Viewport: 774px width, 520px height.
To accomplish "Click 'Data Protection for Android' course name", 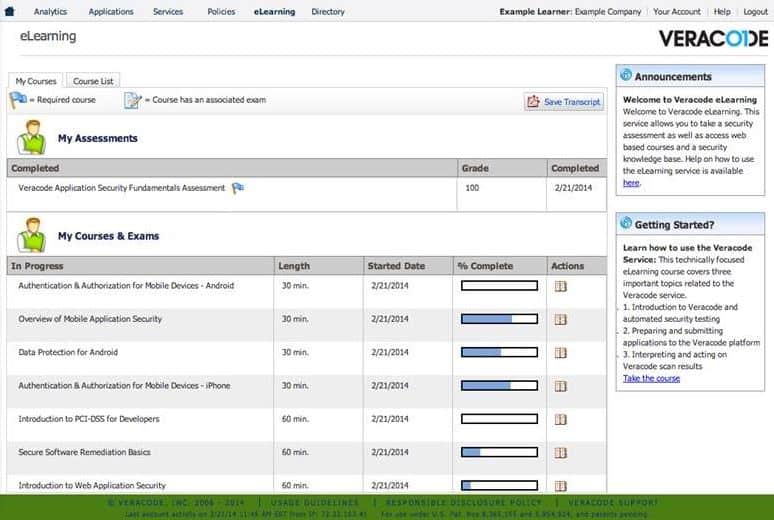I will (x=68, y=352).
